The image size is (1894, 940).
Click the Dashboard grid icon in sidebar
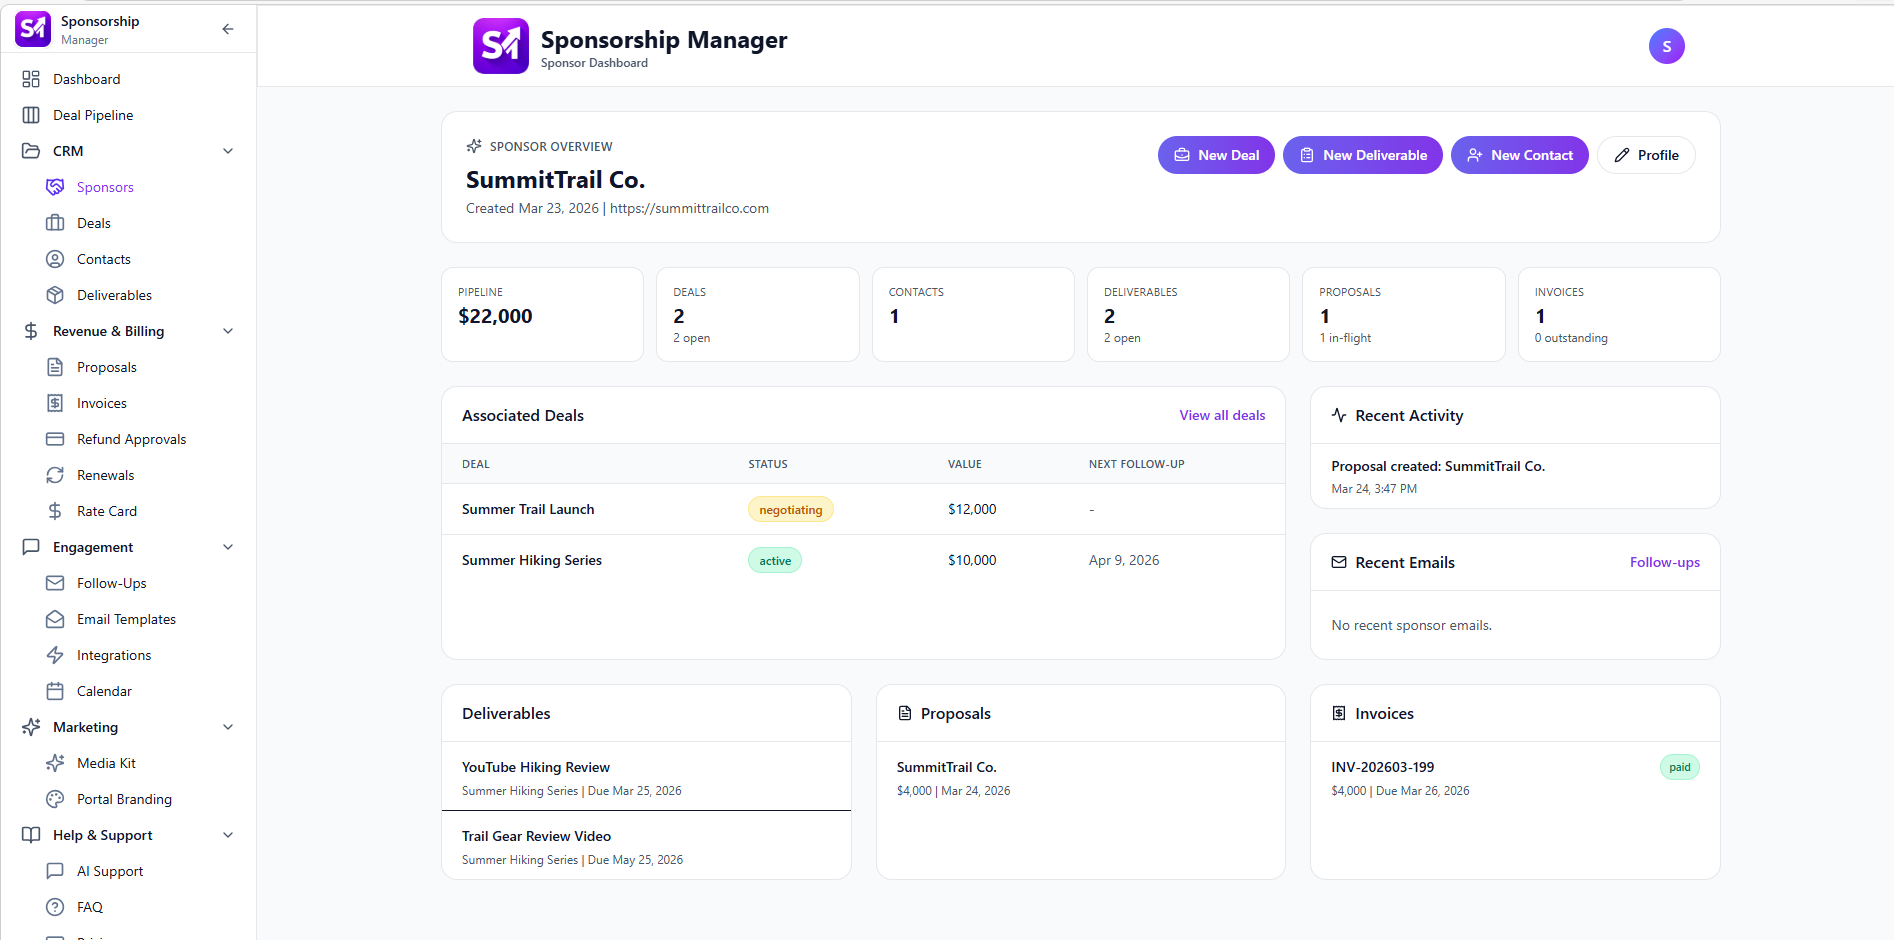[31, 79]
